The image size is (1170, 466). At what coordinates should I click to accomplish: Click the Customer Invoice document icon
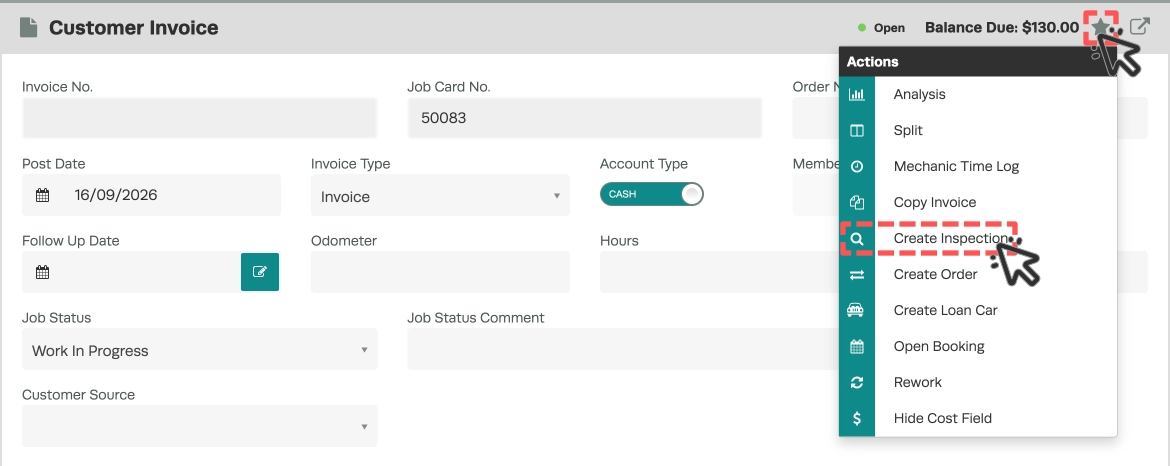[x=28, y=28]
